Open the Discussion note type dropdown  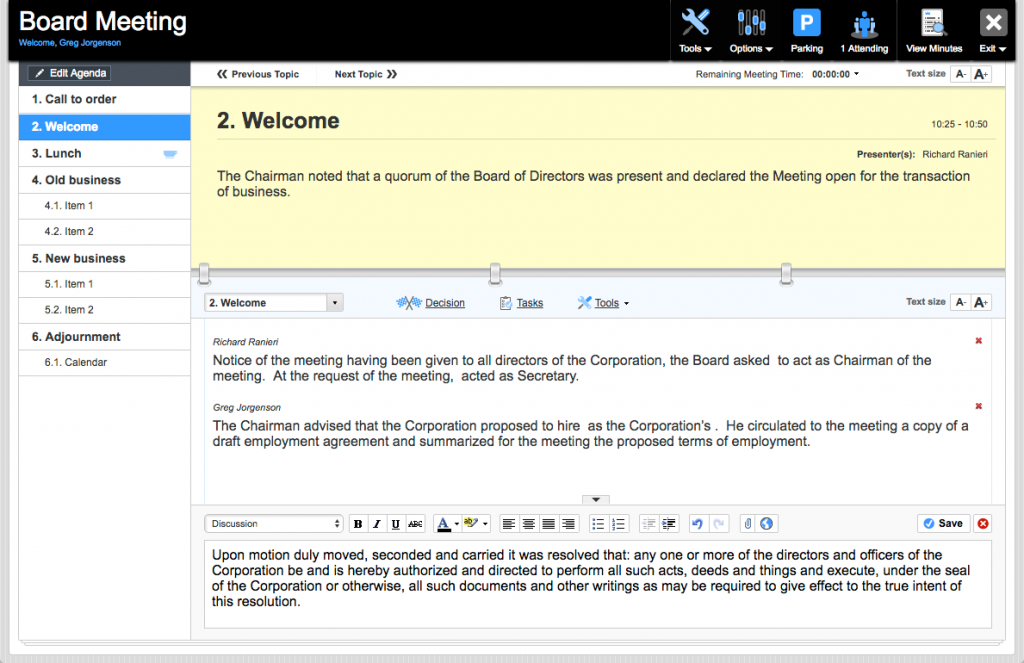pos(274,524)
